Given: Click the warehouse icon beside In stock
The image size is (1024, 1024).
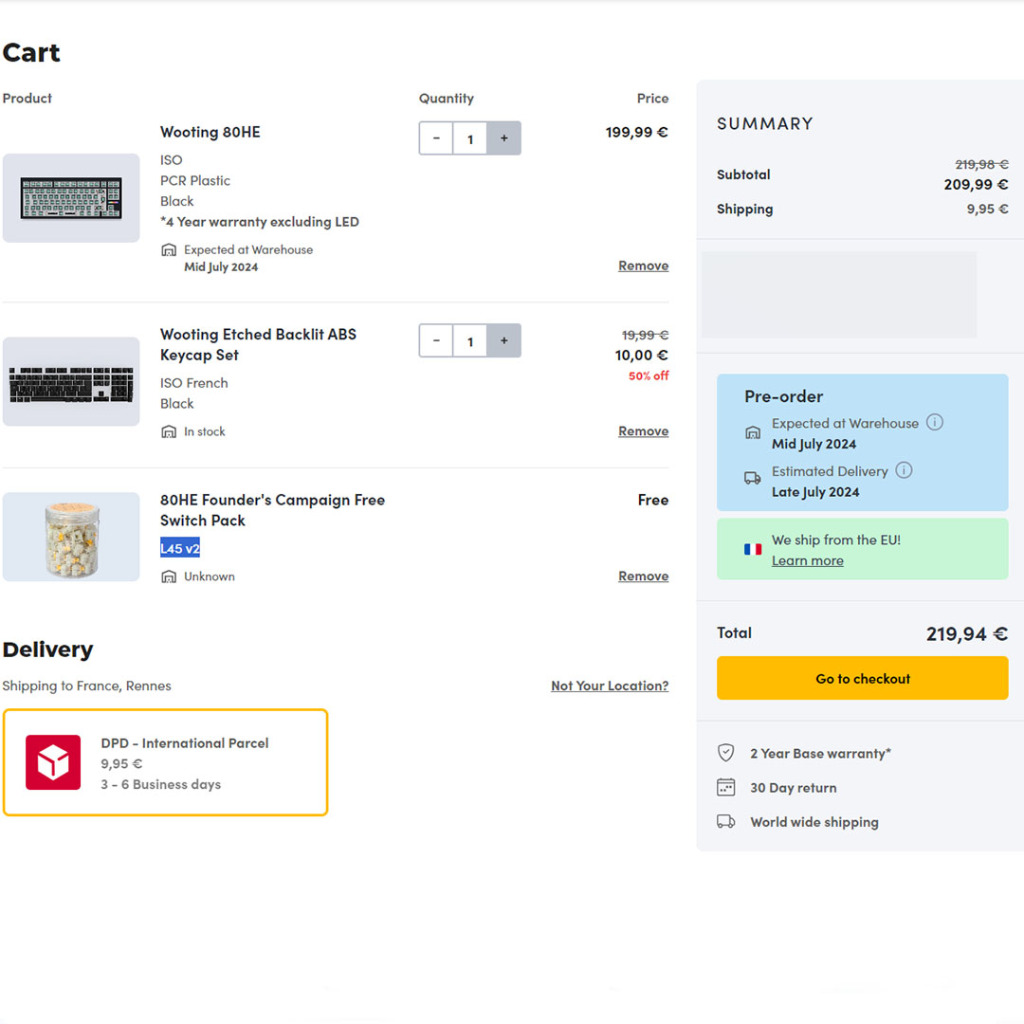Looking at the screenshot, I should [168, 431].
